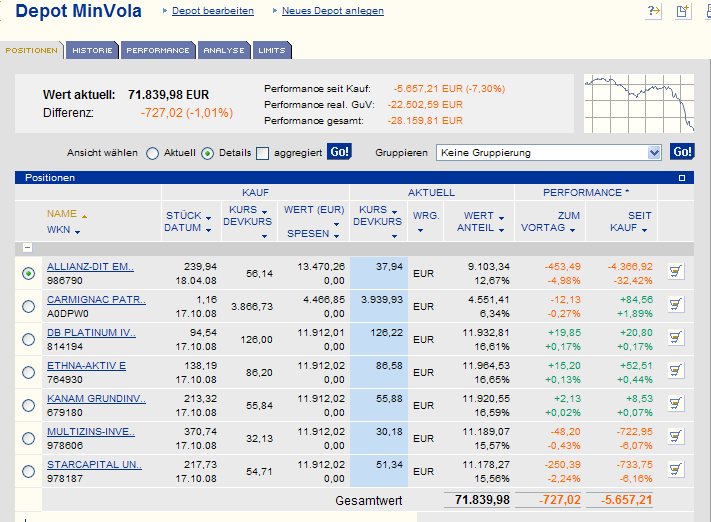Click the shopping cart icon for ALLIANZ-DIT EM
The image size is (711, 522).
675,271
